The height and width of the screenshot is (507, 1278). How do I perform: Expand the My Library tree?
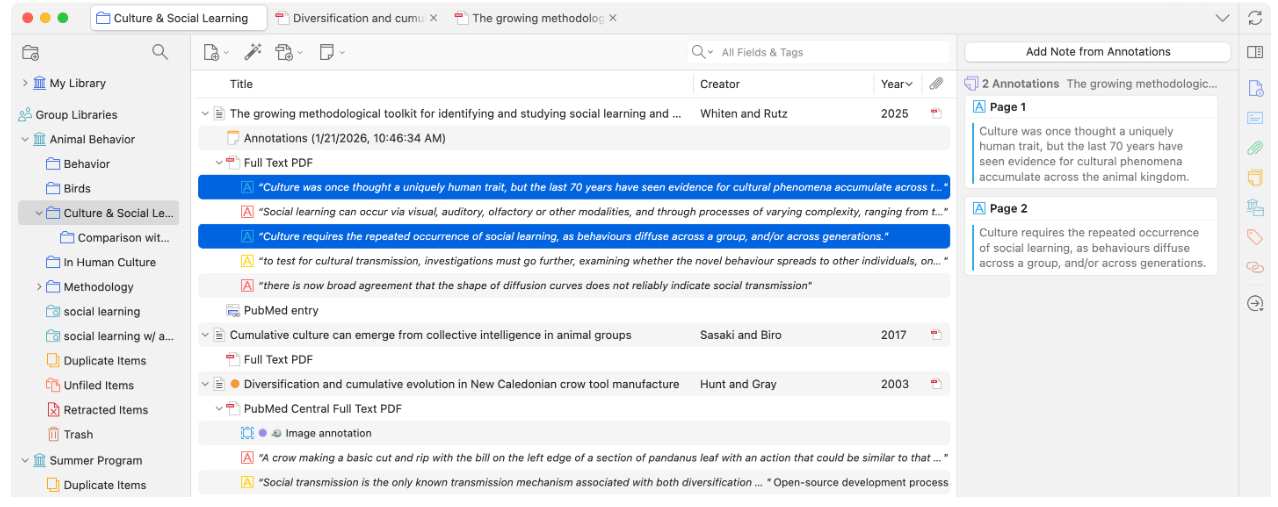25,83
